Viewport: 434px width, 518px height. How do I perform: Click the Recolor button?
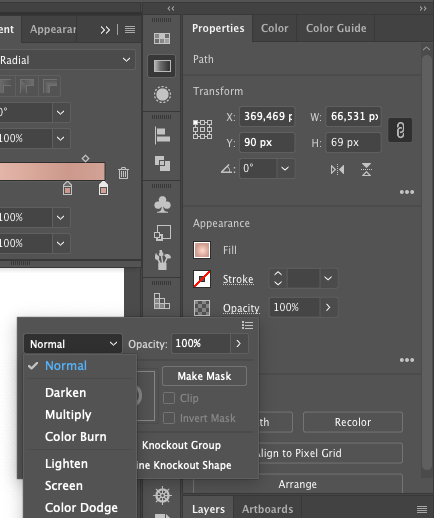[x=353, y=422]
